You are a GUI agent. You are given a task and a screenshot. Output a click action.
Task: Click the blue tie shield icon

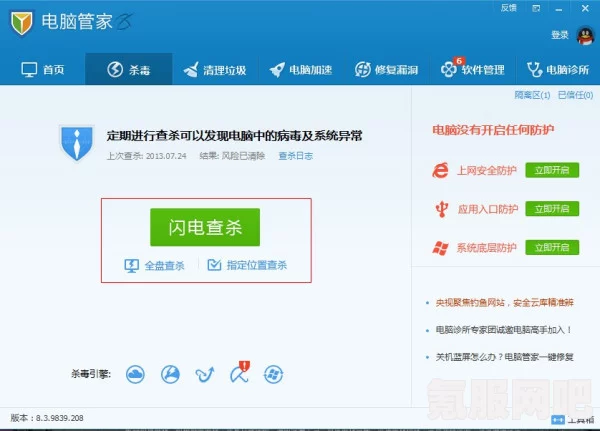77,143
